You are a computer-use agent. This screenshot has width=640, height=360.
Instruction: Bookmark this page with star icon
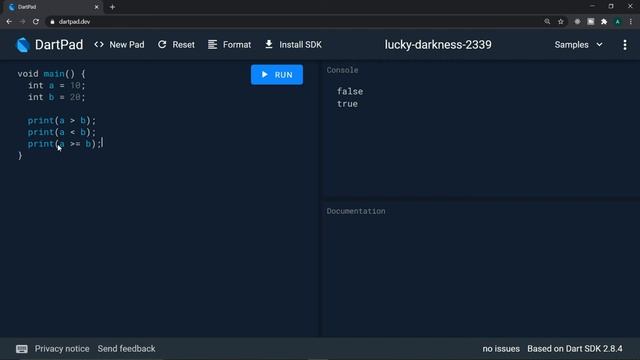coord(561,22)
